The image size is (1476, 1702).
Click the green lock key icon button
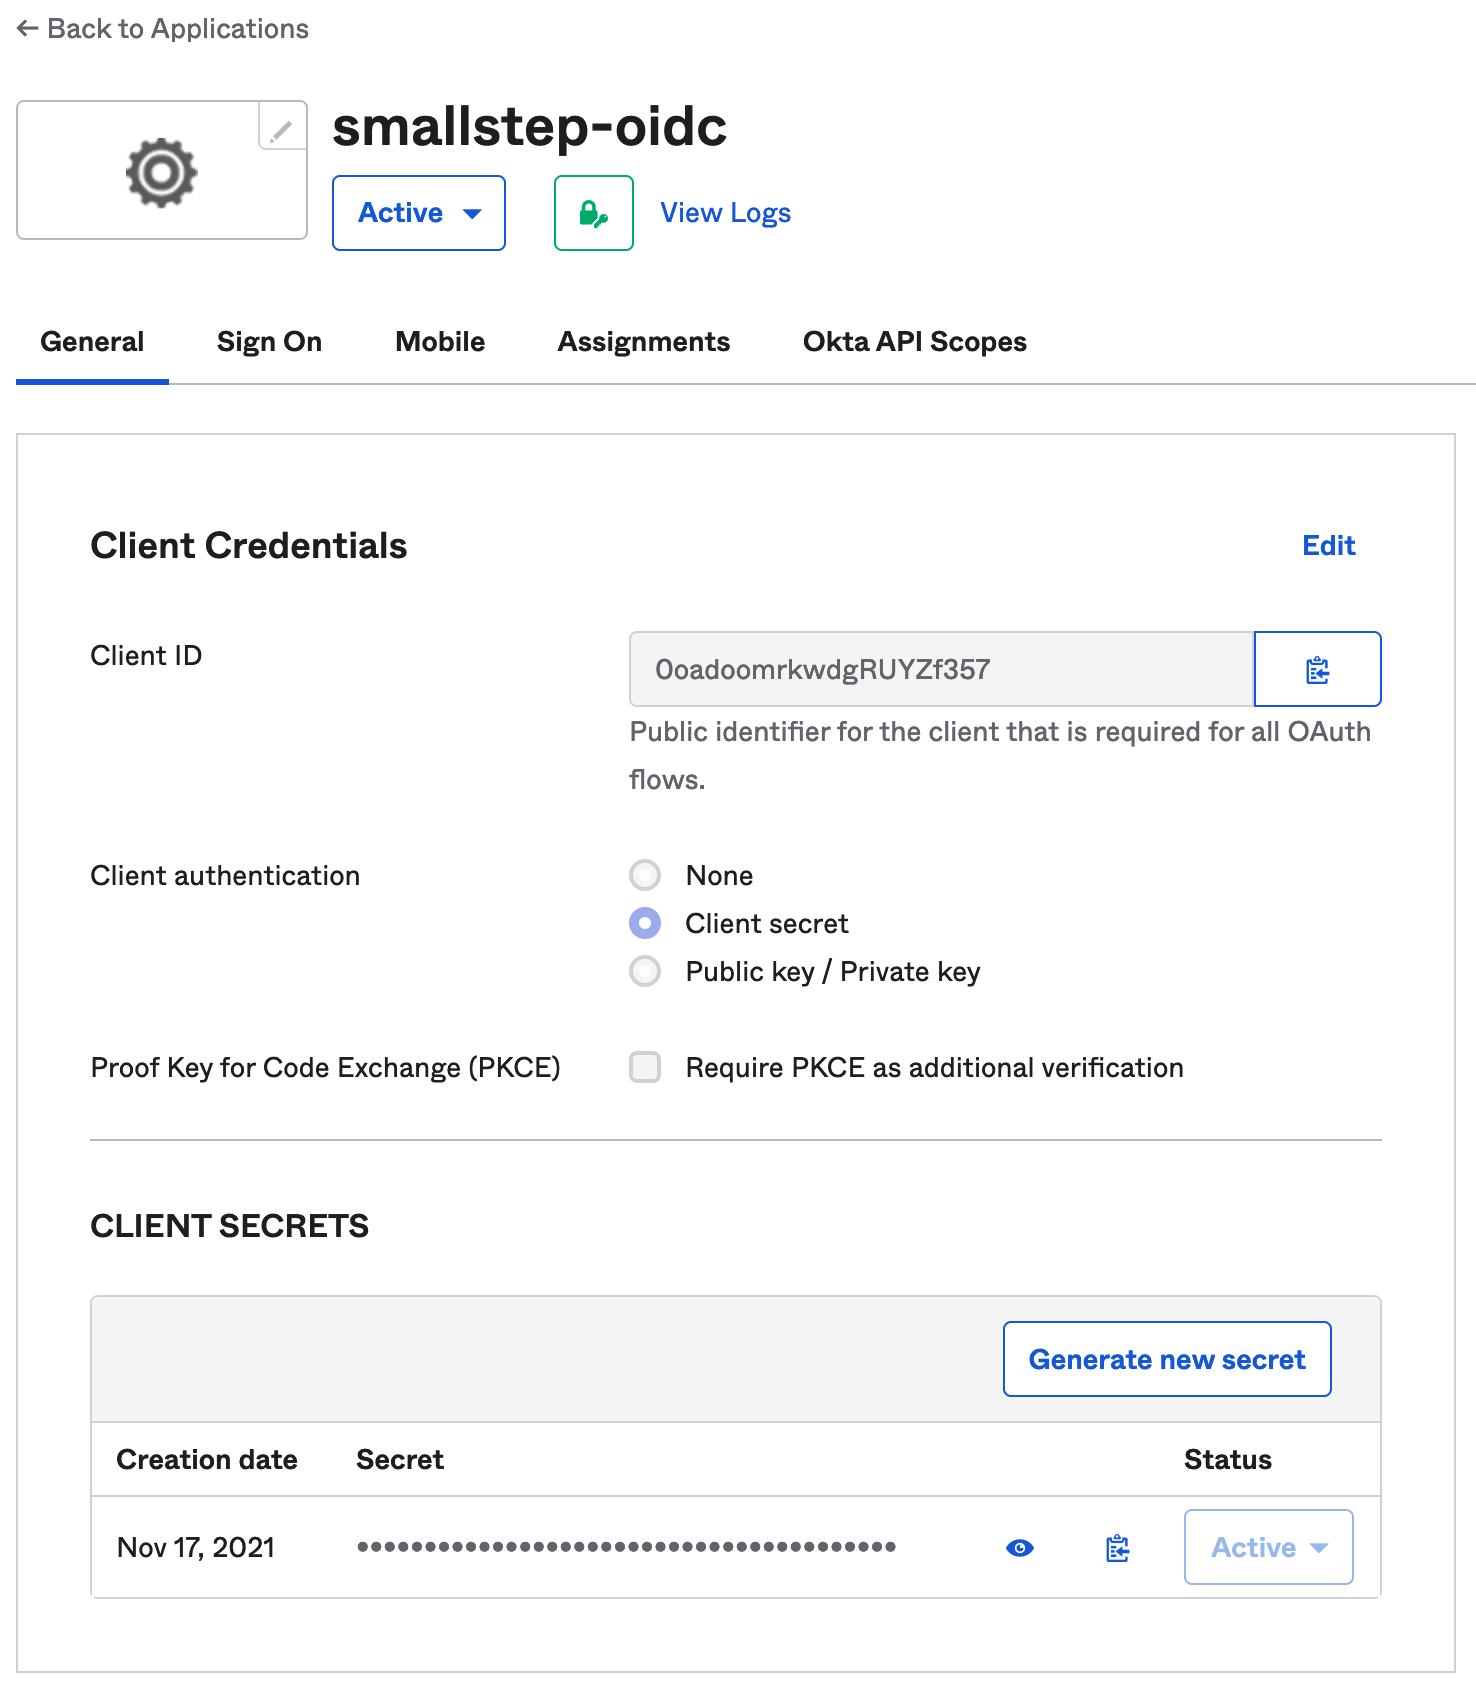[x=594, y=213]
